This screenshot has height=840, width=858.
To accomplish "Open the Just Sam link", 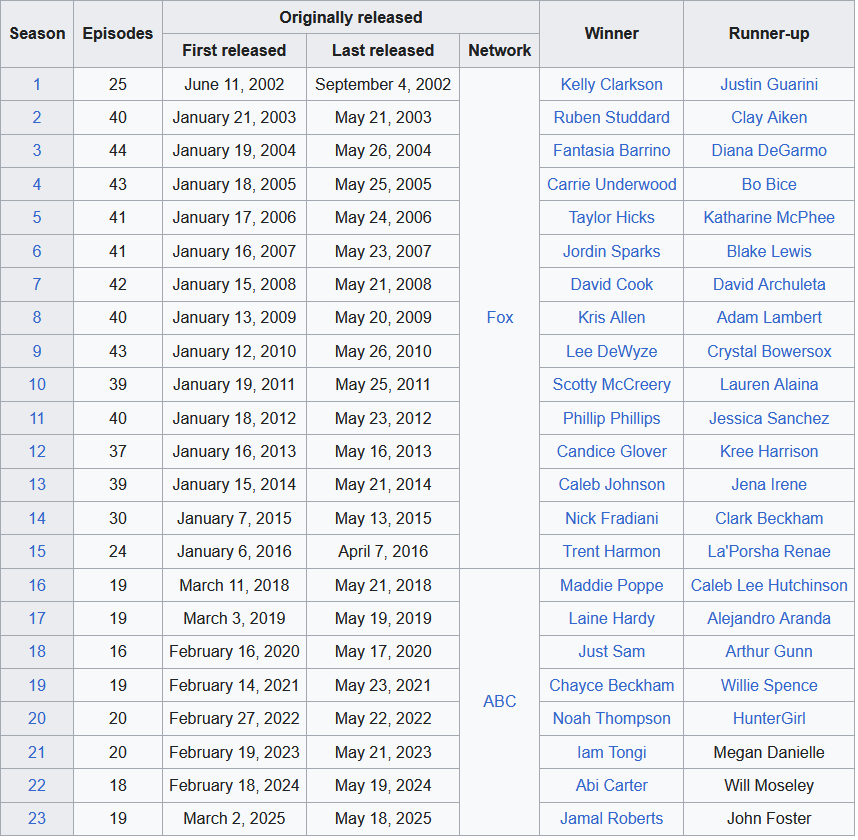I will (x=611, y=651).
